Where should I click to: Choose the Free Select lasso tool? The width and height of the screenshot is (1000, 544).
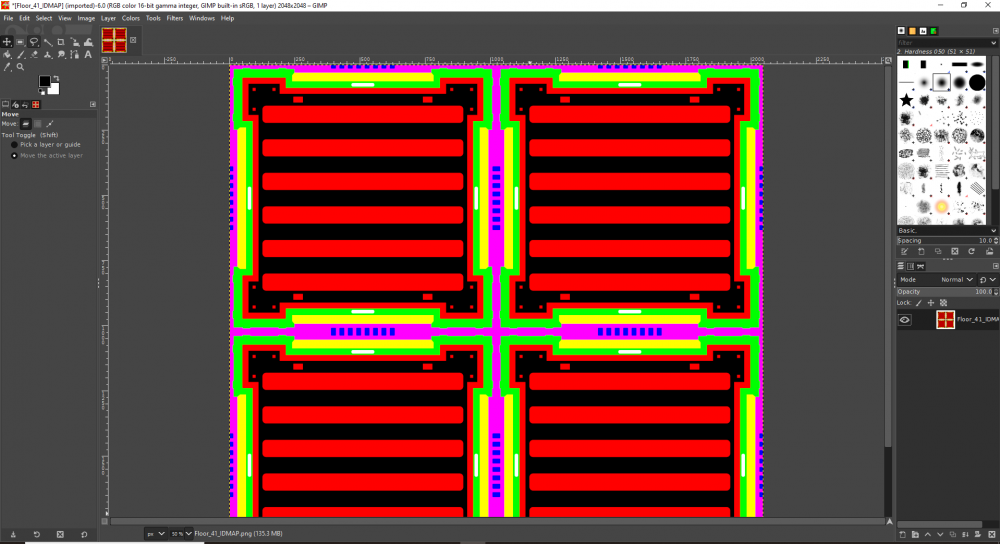coord(33,42)
